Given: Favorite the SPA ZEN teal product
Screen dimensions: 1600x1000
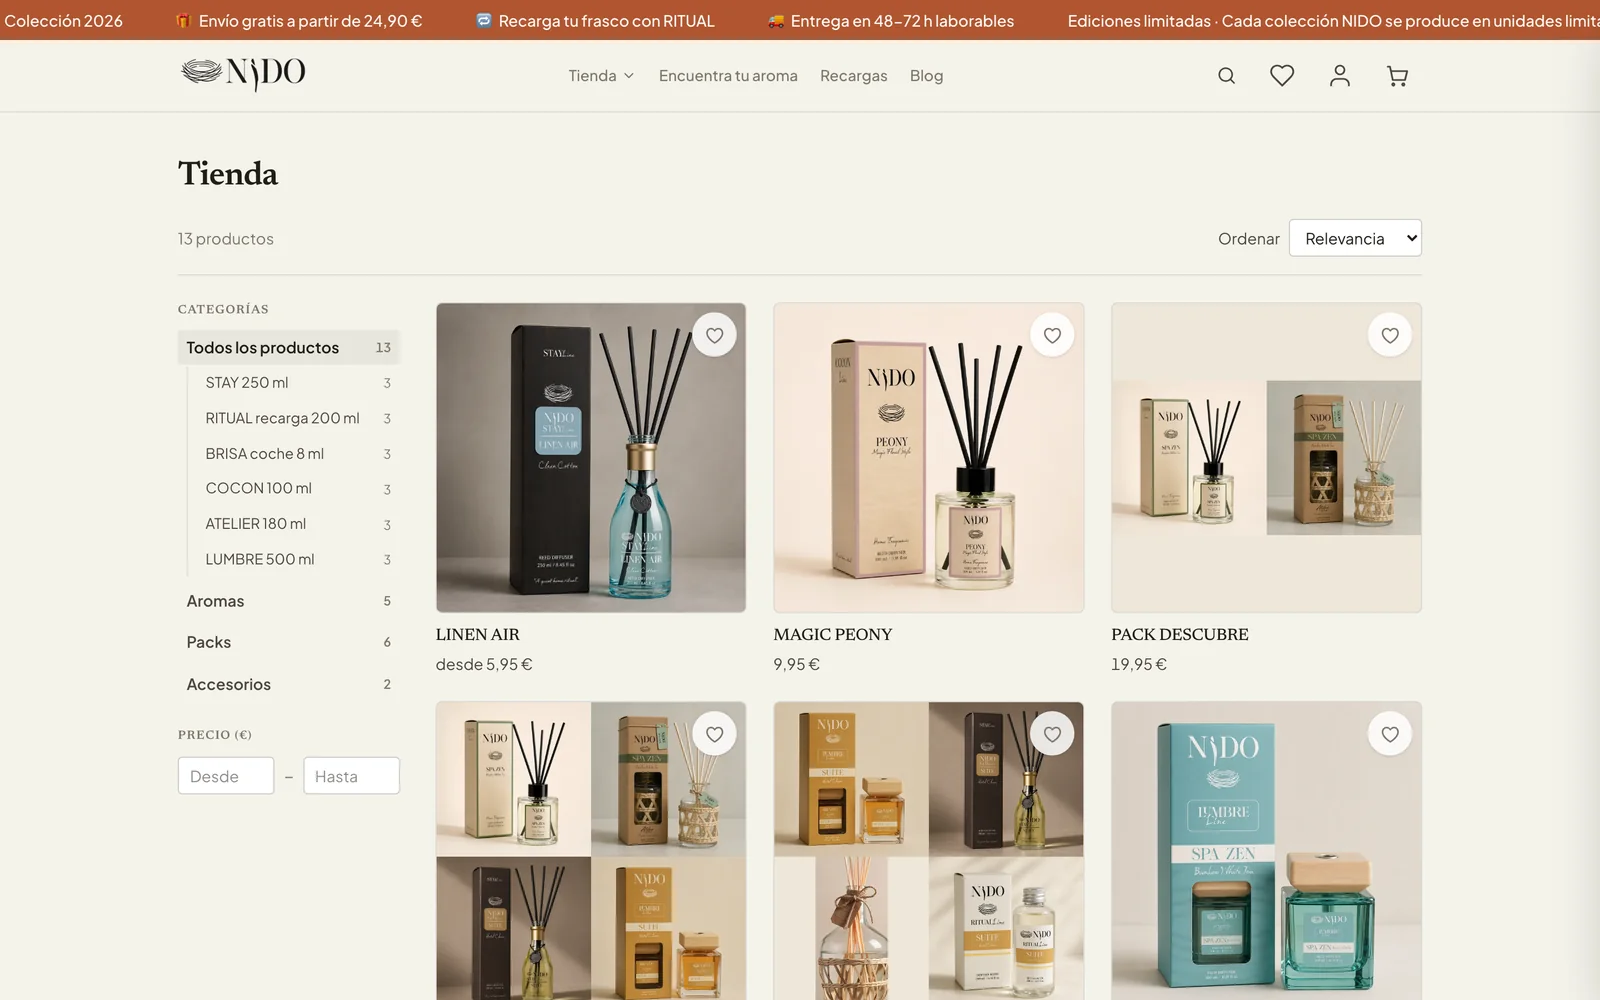Looking at the screenshot, I should pyautogui.click(x=1390, y=734).
